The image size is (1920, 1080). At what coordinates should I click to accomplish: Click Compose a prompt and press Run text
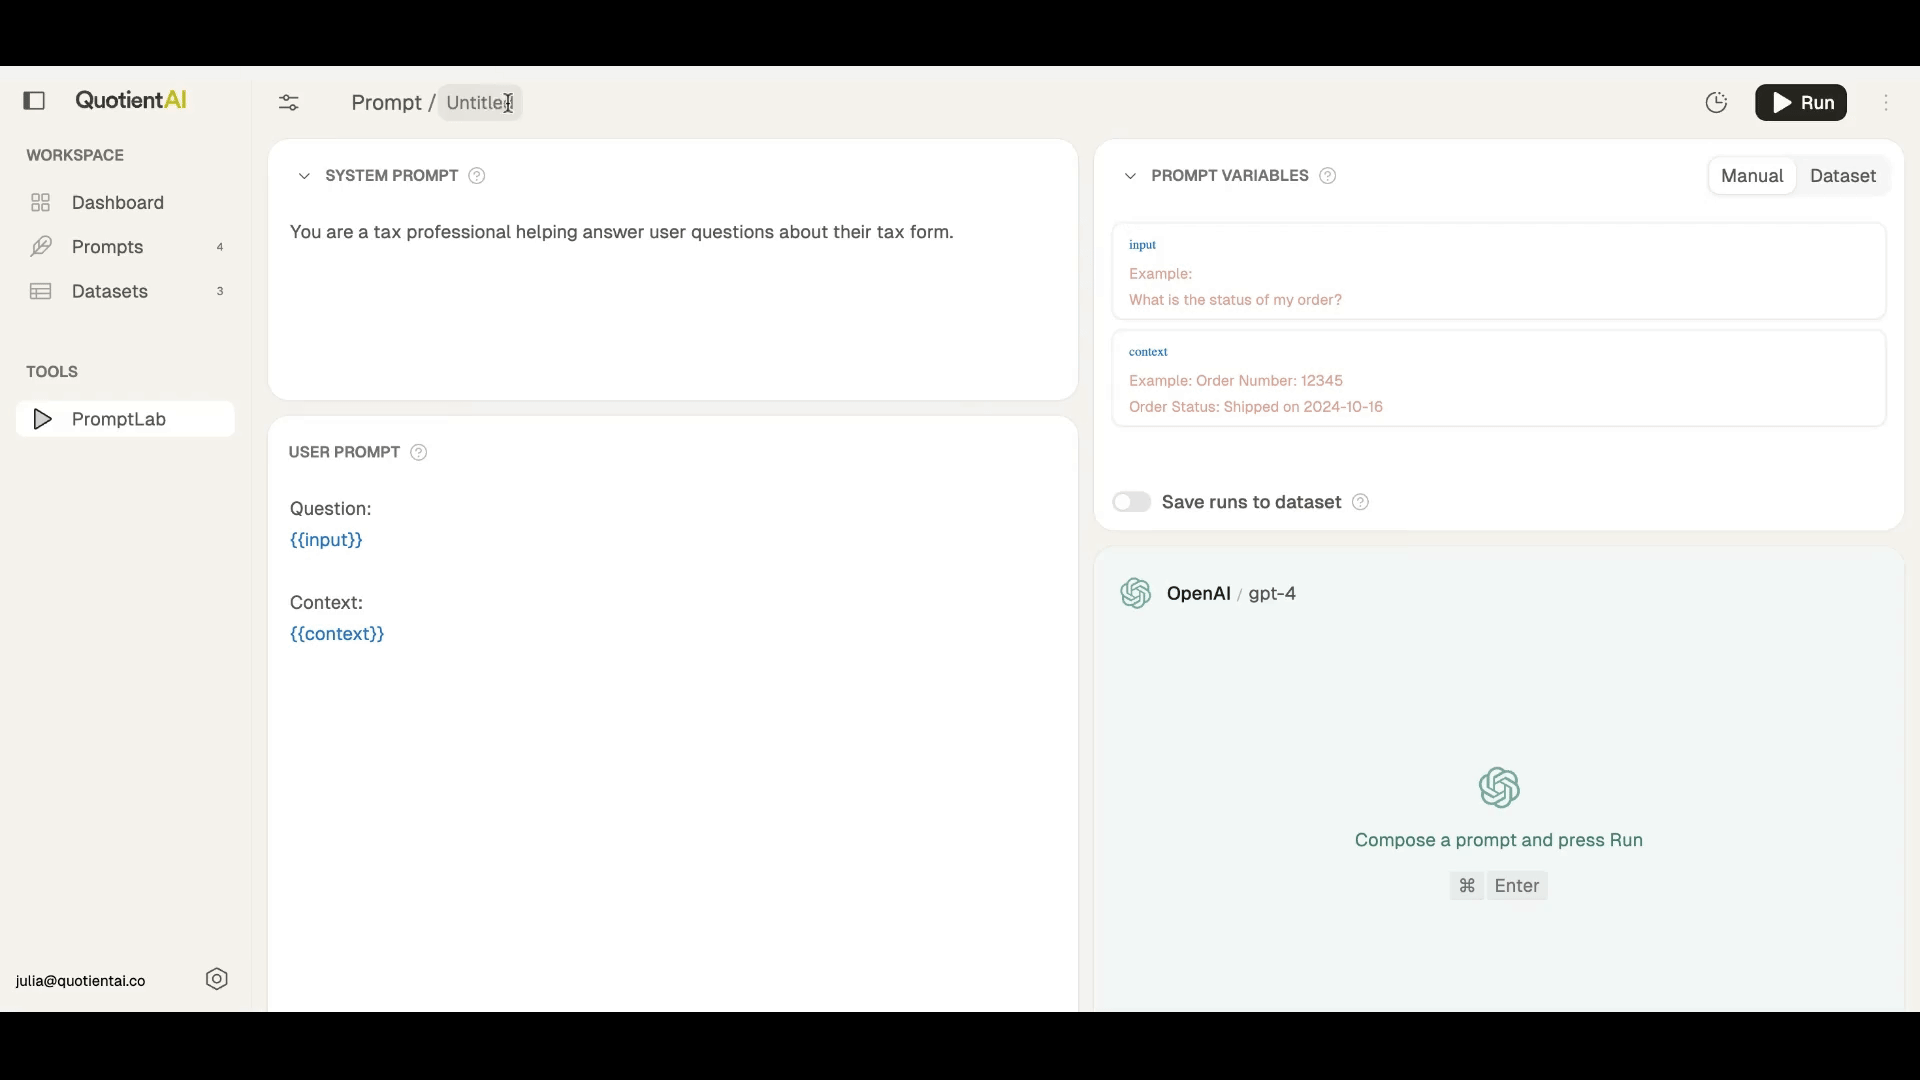[x=1499, y=842]
